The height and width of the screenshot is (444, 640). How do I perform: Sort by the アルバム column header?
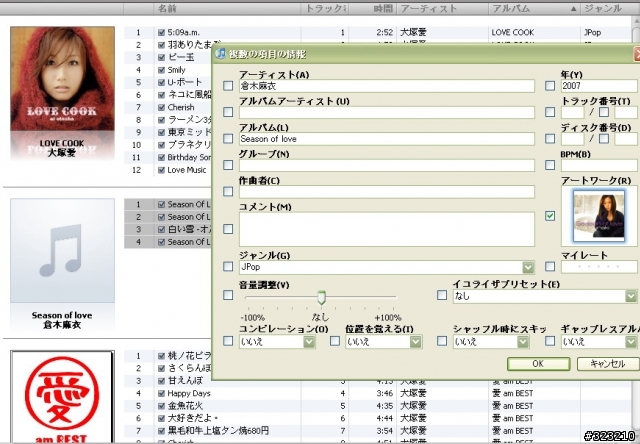point(534,8)
